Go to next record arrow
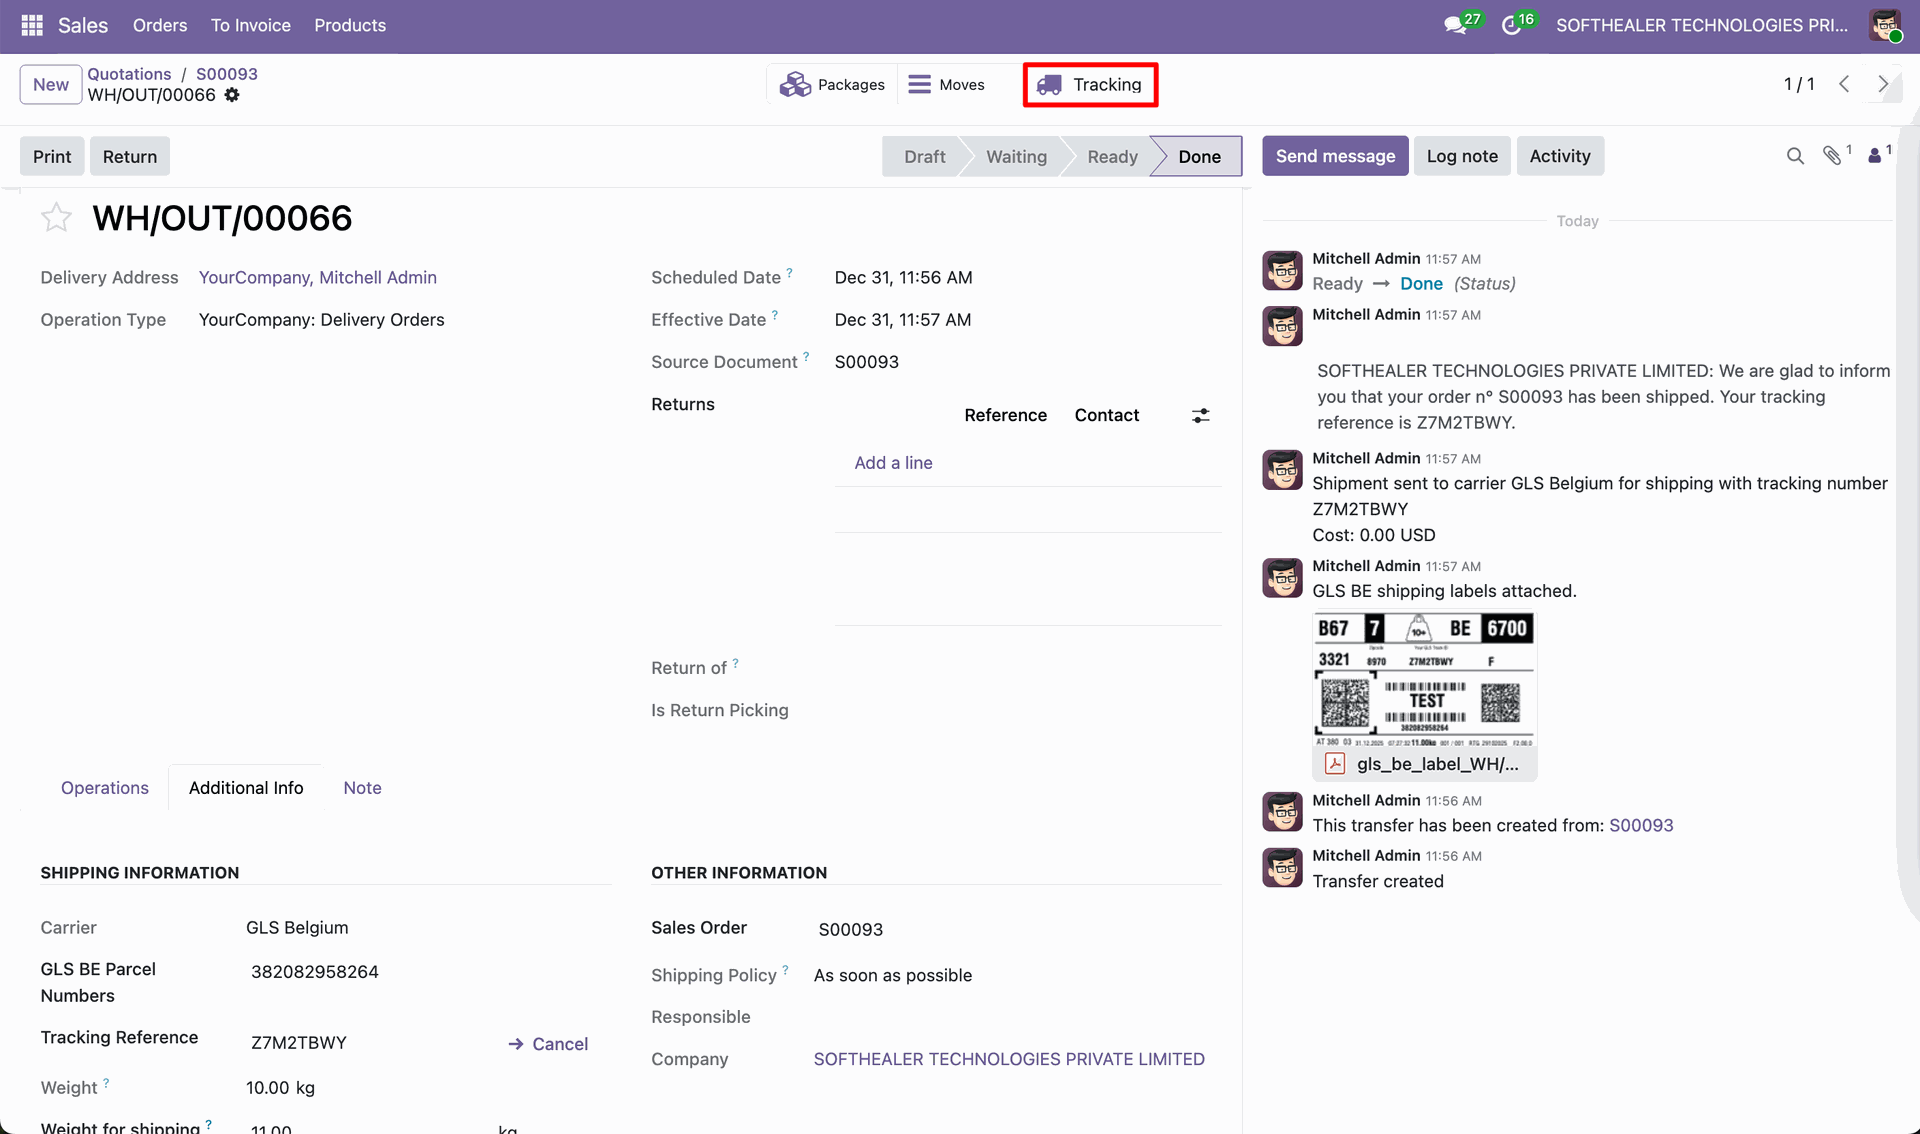The height and width of the screenshot is (1134, 1920). [x=1883, y=84]
